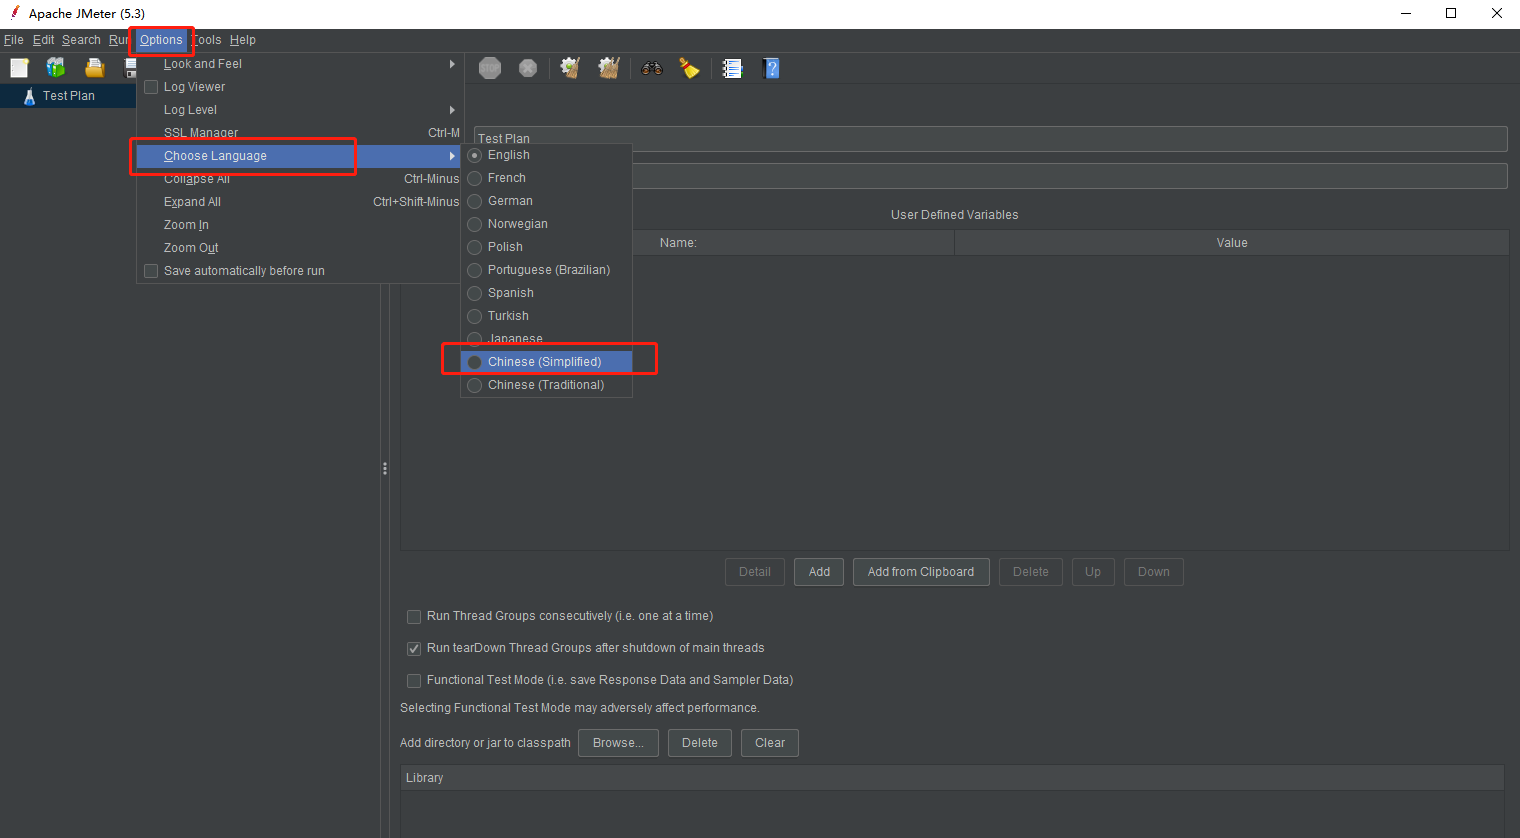This screenshot has height=838, width=1520.
Task: Open the Templates icon in toolbar
Action: [x=56, y=67]
